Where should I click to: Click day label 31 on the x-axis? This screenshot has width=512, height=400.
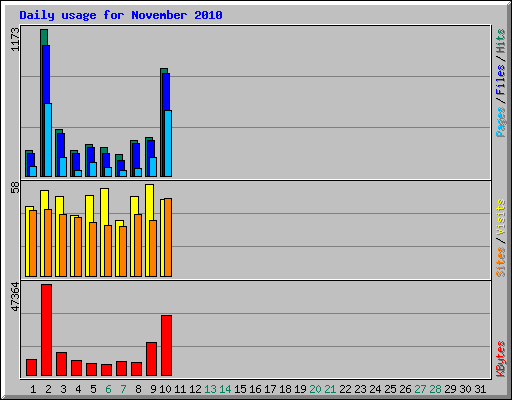pyautogui.click(x=480, y=389)
